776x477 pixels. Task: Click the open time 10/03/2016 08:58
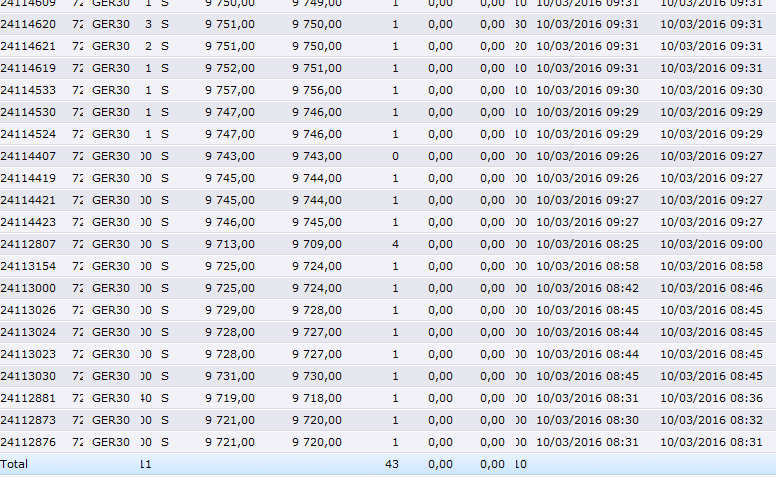click(x=587, y=266)
